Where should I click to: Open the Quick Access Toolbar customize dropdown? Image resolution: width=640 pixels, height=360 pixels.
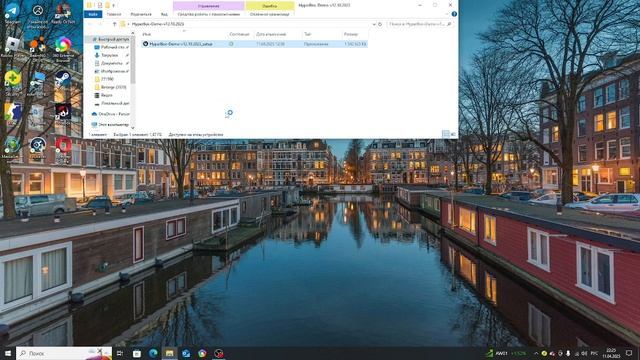(113, 5)
